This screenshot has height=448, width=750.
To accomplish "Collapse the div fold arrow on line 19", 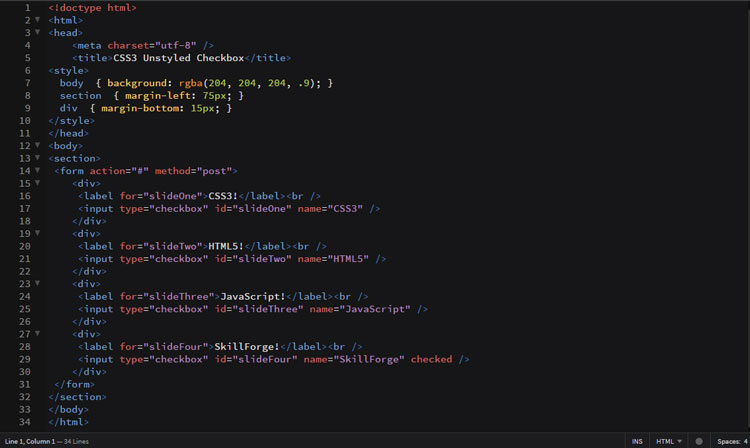I will 37,233.
